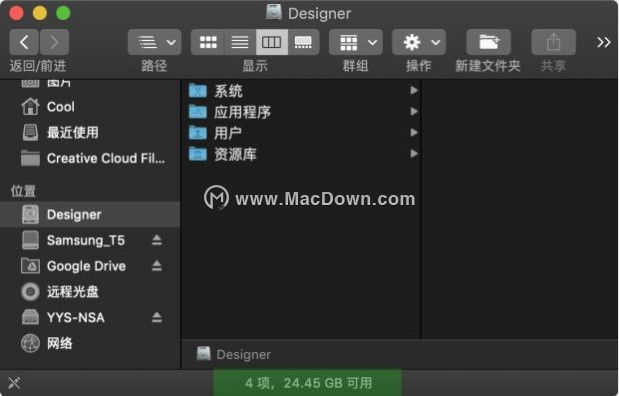Minimize window with yellow button
This screenshot has width=619, height=396.
(40, 13)
